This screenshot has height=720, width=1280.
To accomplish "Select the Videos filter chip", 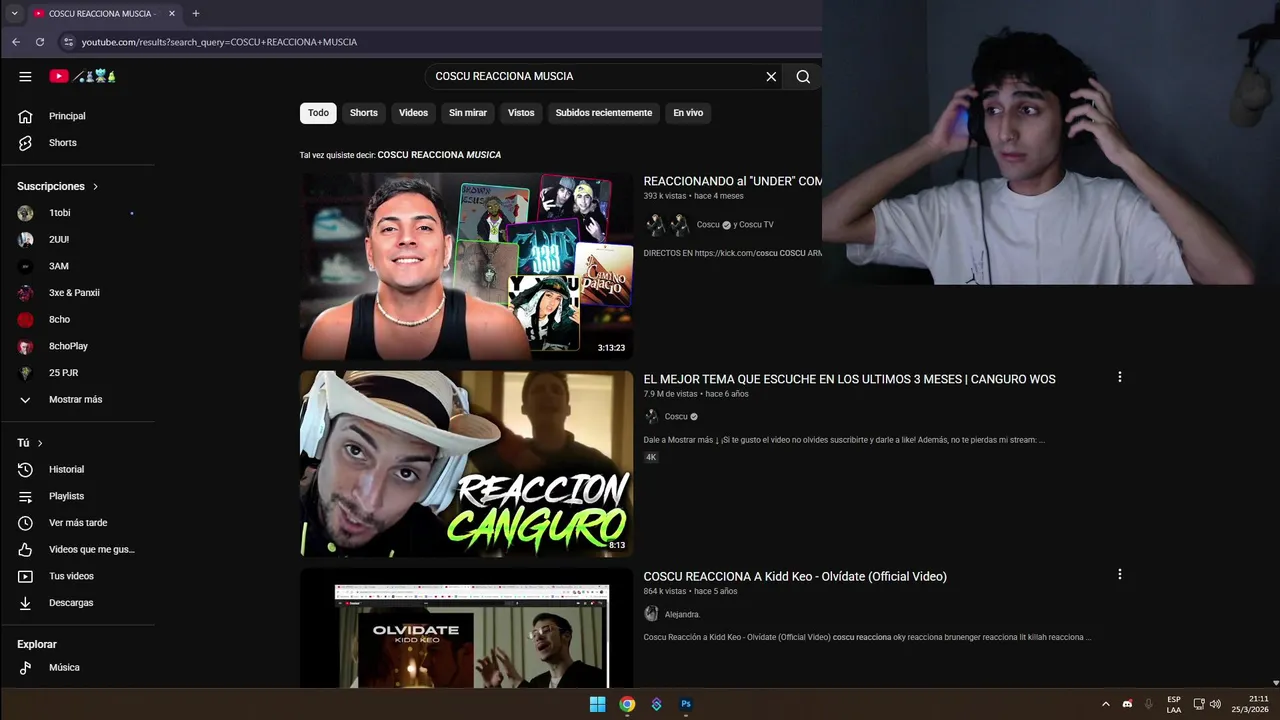I will pos(413,113).
